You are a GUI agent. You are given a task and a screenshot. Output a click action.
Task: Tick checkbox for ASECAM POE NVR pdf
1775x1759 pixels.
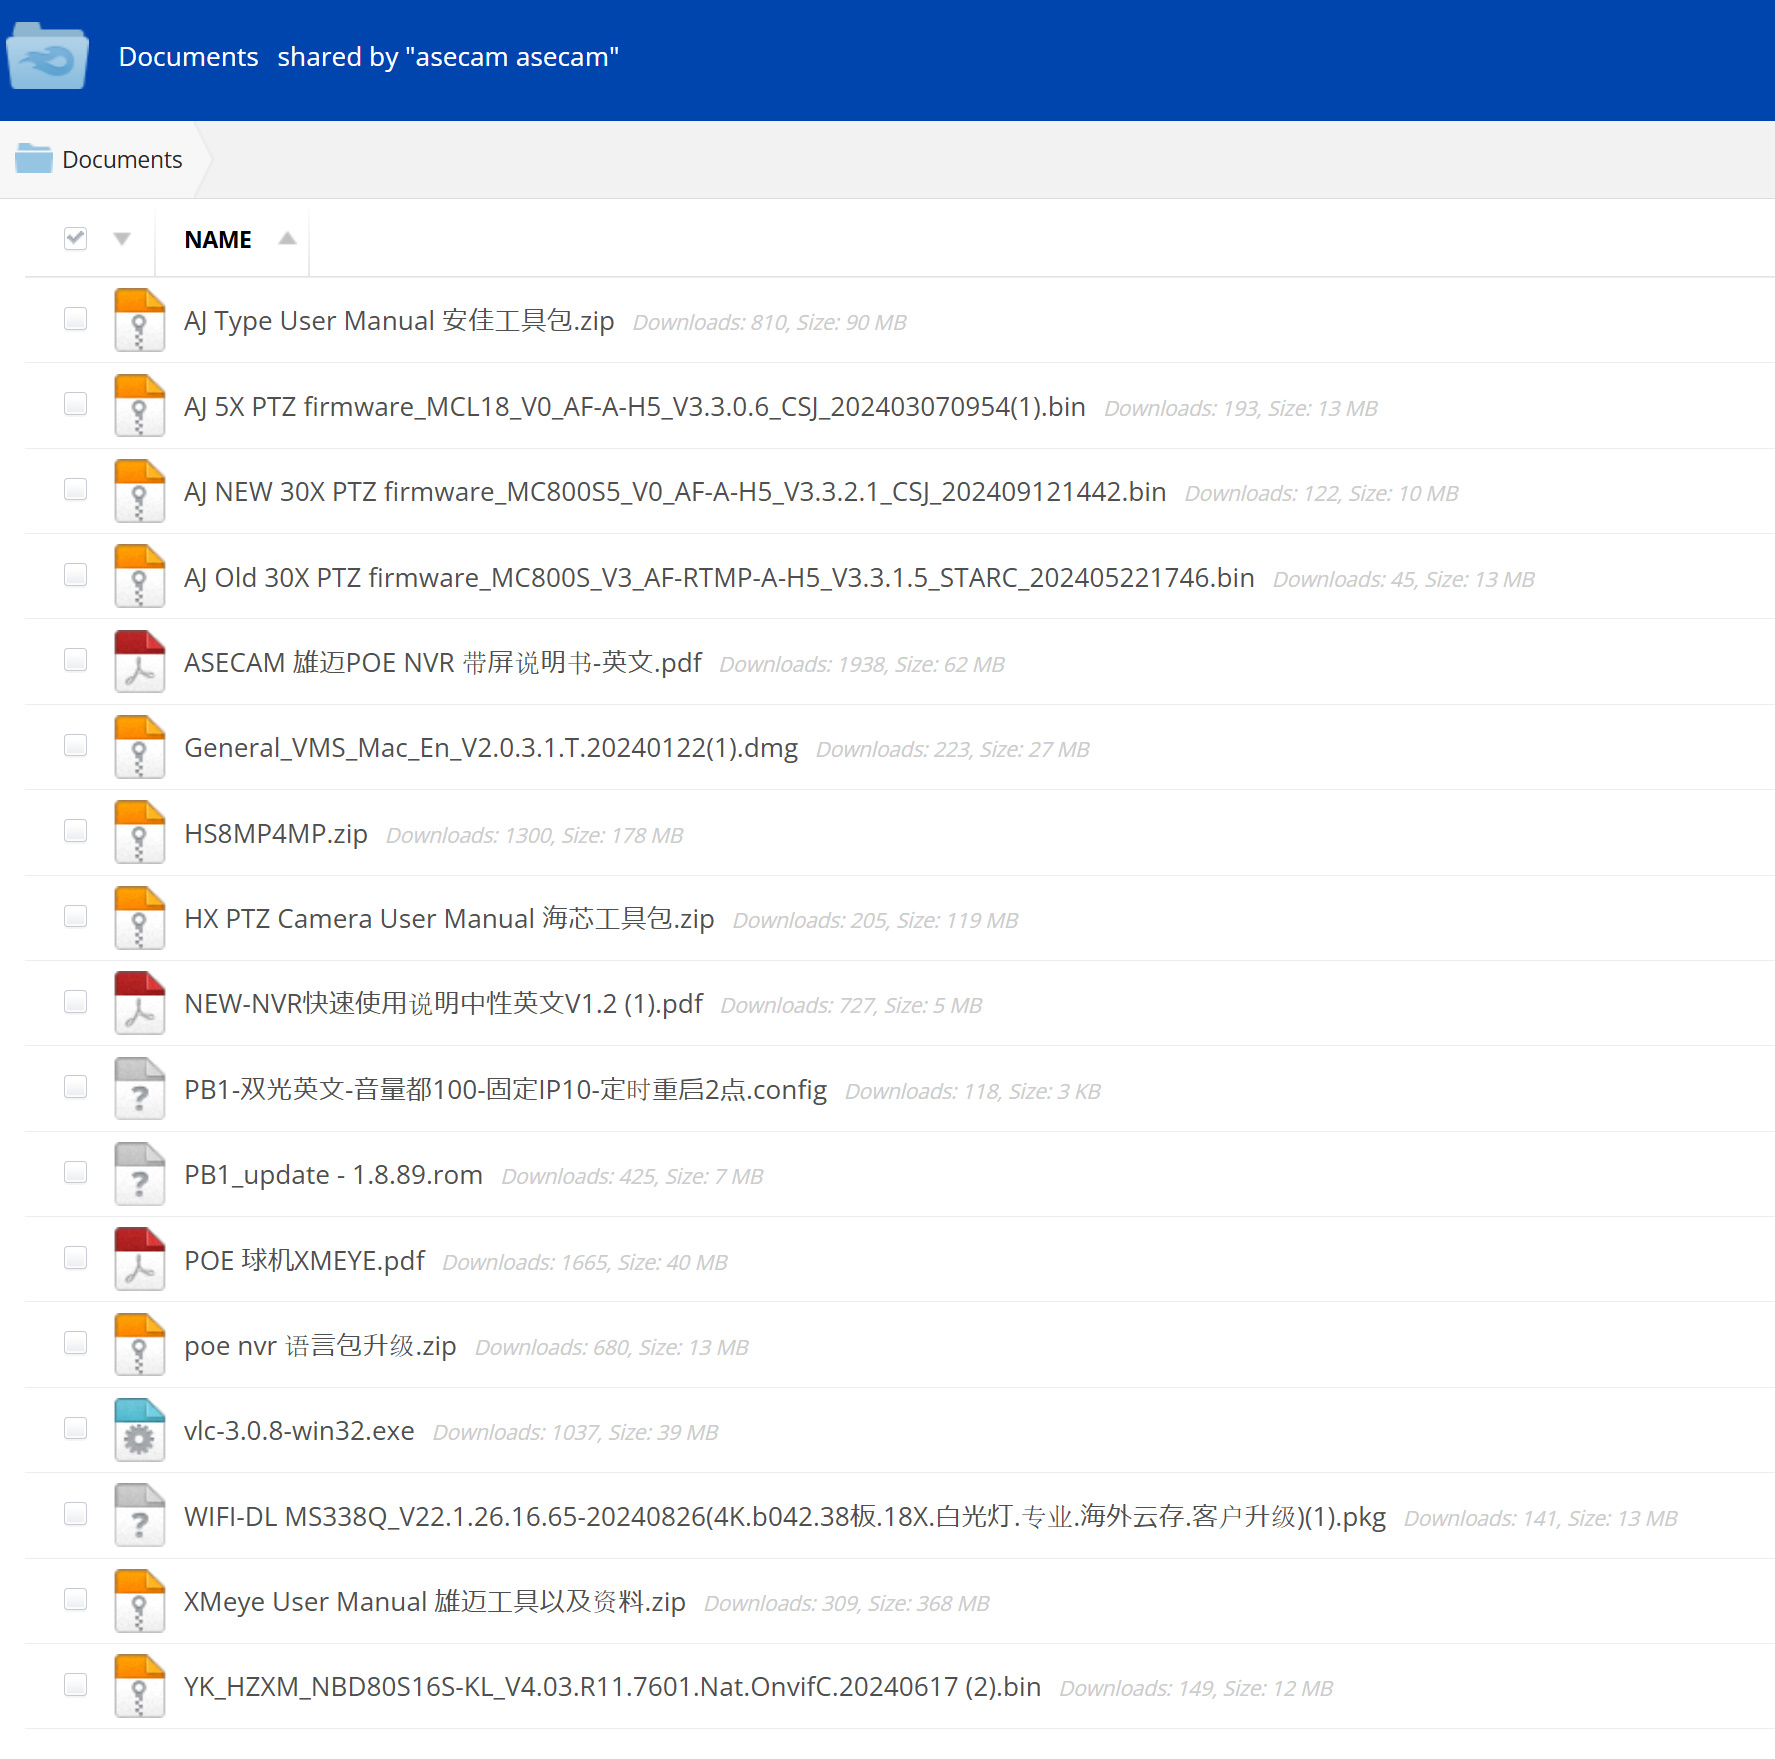click(75, 660)
